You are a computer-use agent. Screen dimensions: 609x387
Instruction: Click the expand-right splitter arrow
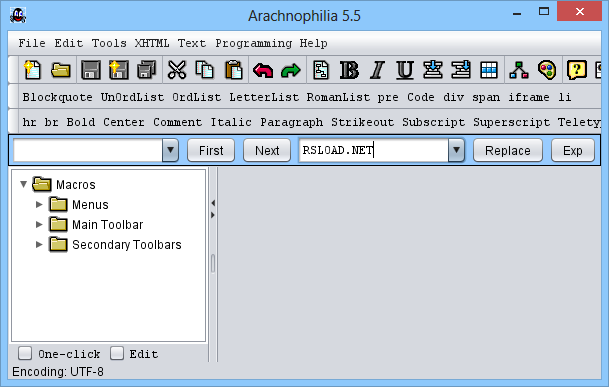click(213, 215)
